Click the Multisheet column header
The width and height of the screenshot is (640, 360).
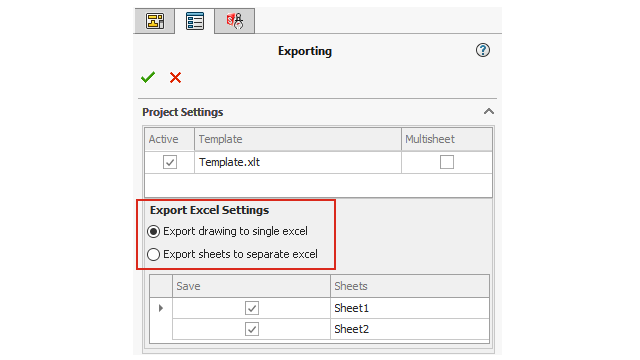447,139
